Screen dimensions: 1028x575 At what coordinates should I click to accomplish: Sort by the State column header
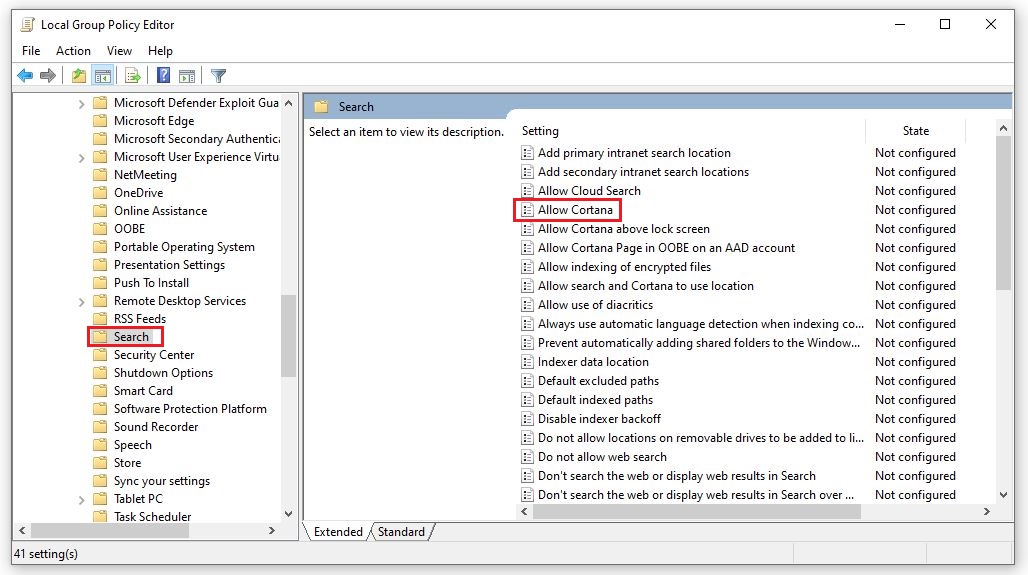[915, 131]
